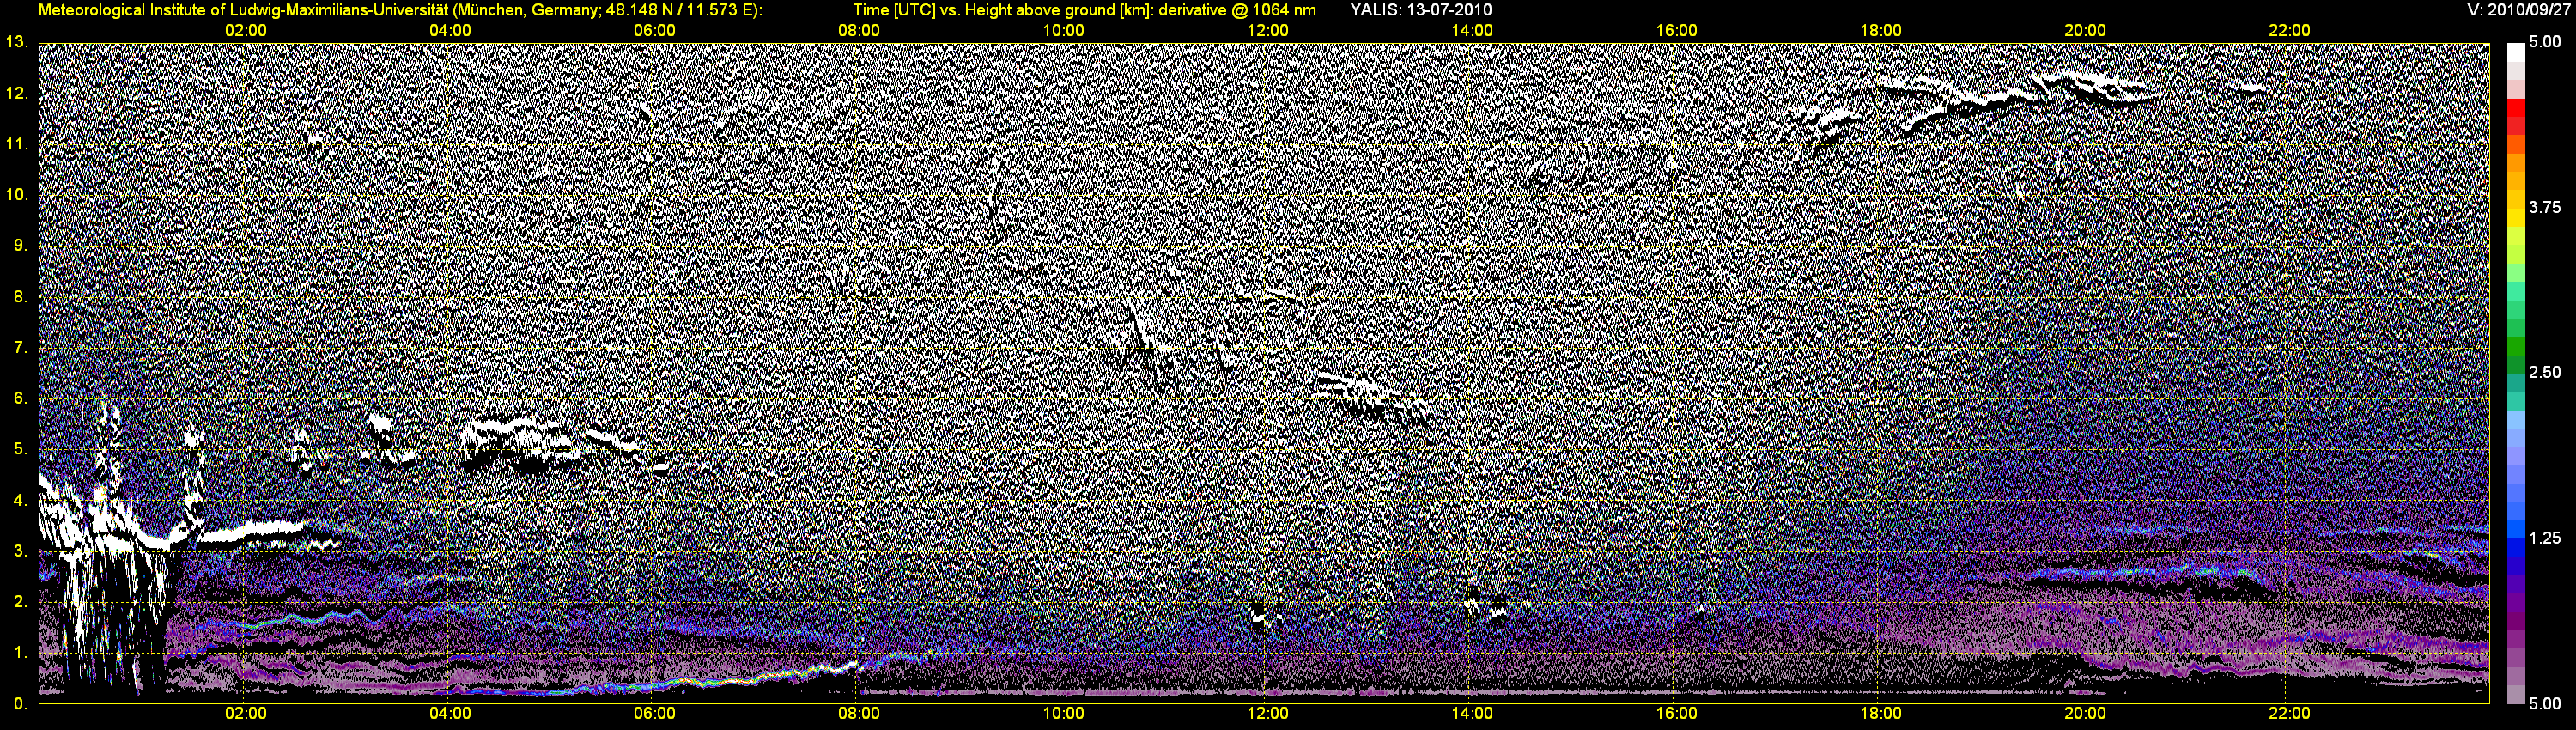The width and height of the screenshot is (2576, 730).
Task: Click the 12:00 label on the top time axis
Action: tap(1267, 31)
